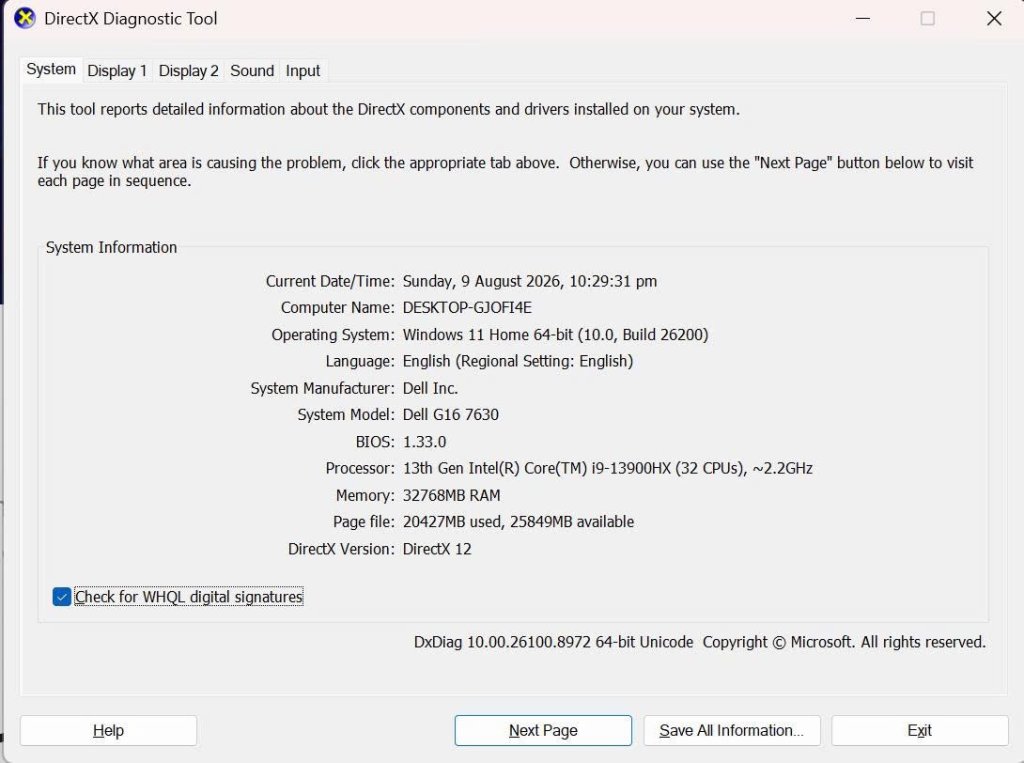Click the manufacturer value Dell Inc.
Image resolution: width=1024 pixels, height=763 pixels.
tap(430, 388)
